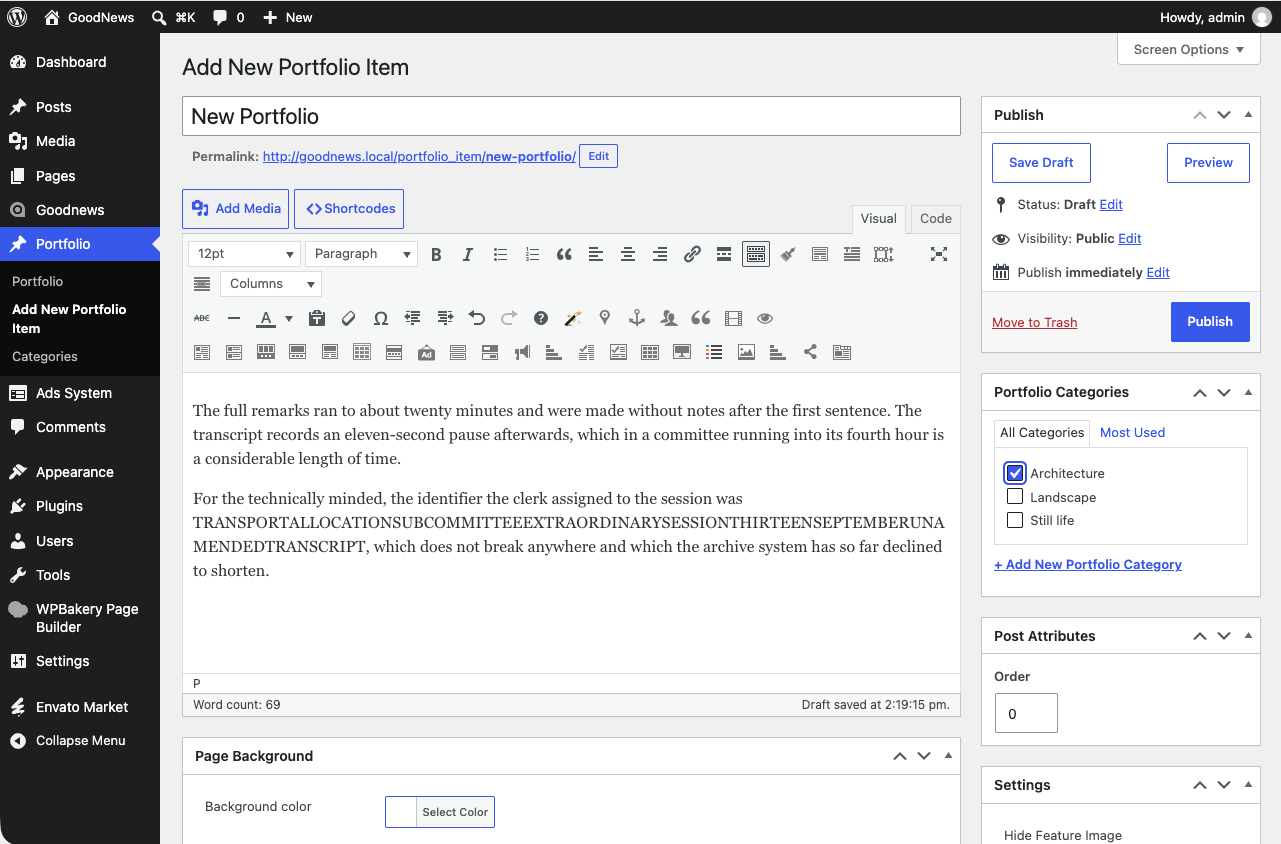Click Add New Portfolio Category link

pyautogui.click(x=1088, y=564)
